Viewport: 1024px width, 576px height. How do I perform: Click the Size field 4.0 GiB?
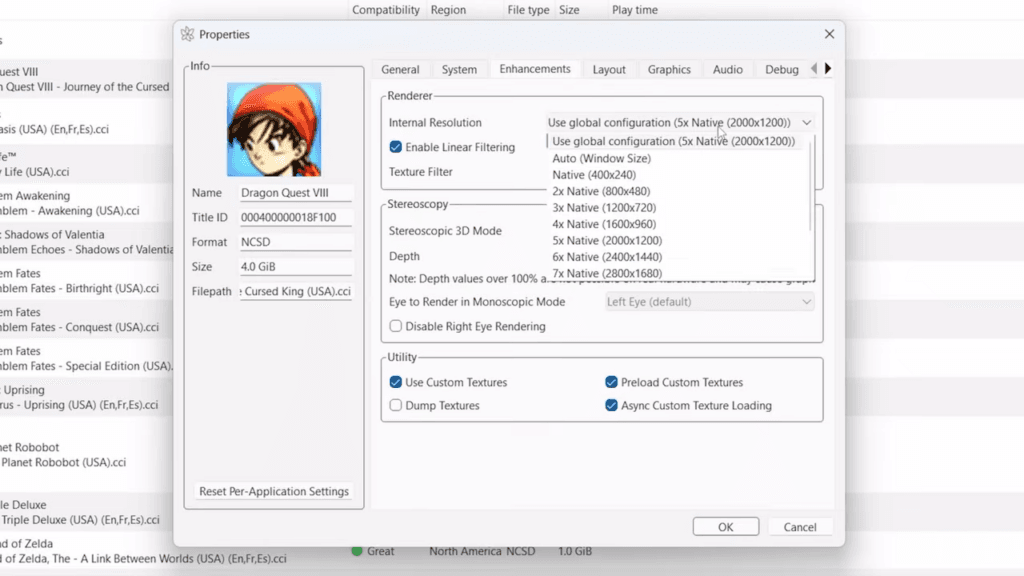(x=296, y=266)
